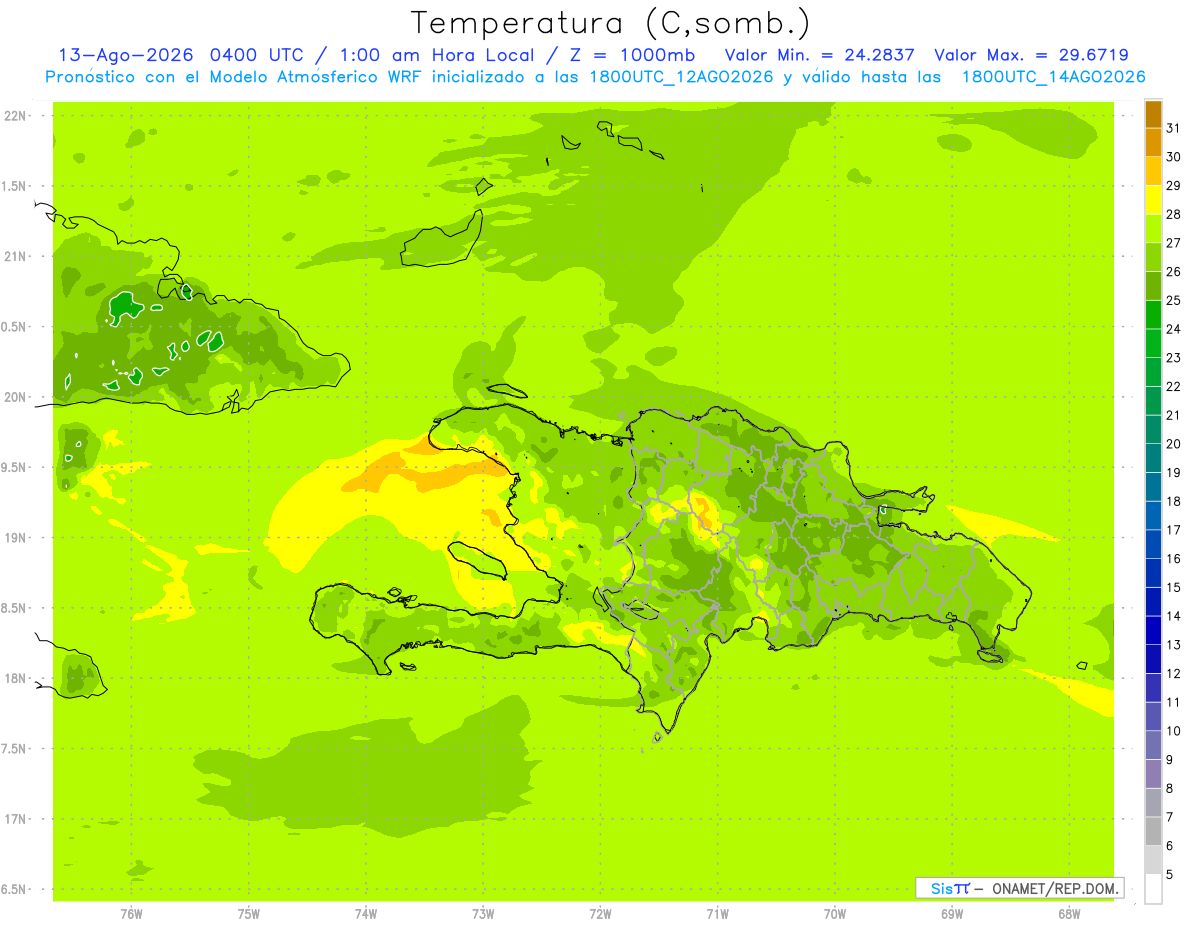Click the colorbar swatch between 25 and 26

[1153, 286]
